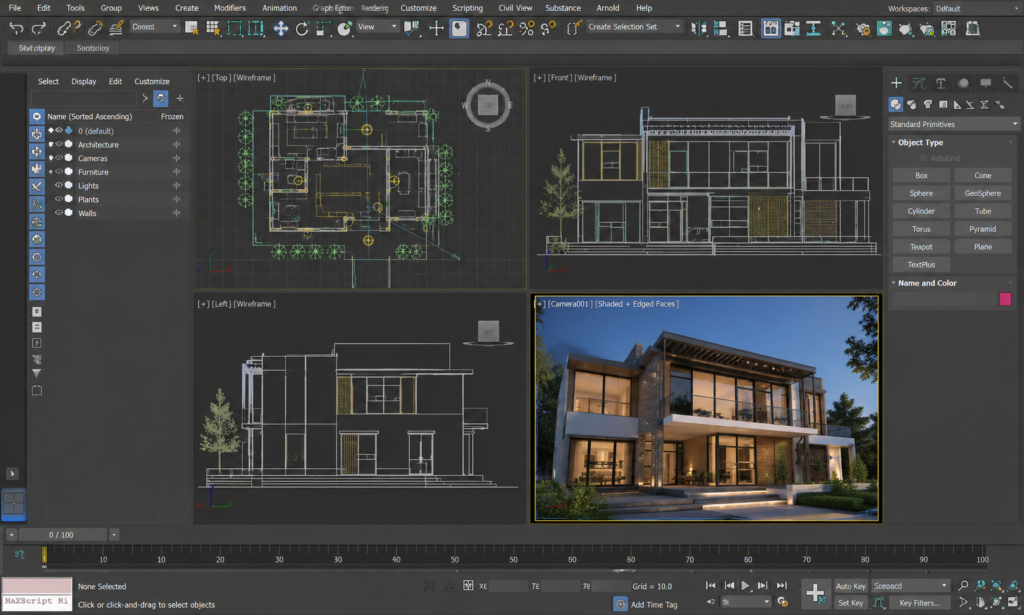The image size is (1024, 615).
Task: Collapse the Object Type rollout
Action: (x=894, y=142)
